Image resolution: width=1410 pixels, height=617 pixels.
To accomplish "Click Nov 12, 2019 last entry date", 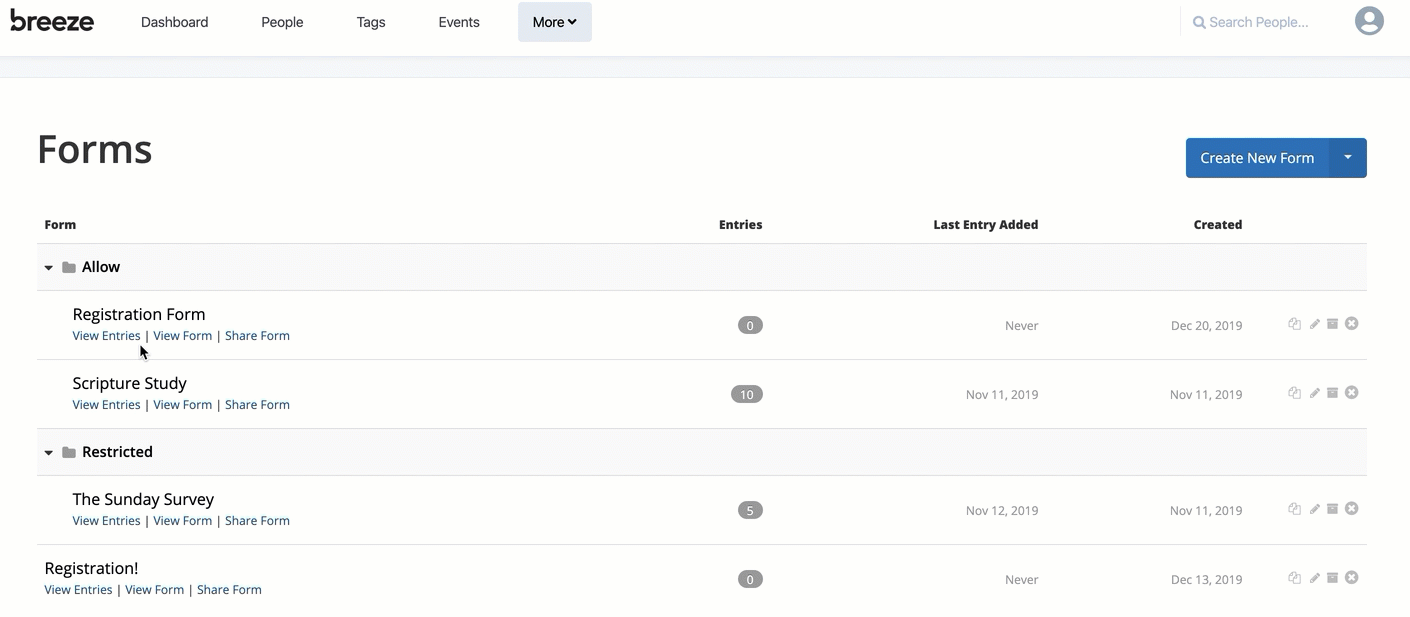I will [x=1002, y=511].
